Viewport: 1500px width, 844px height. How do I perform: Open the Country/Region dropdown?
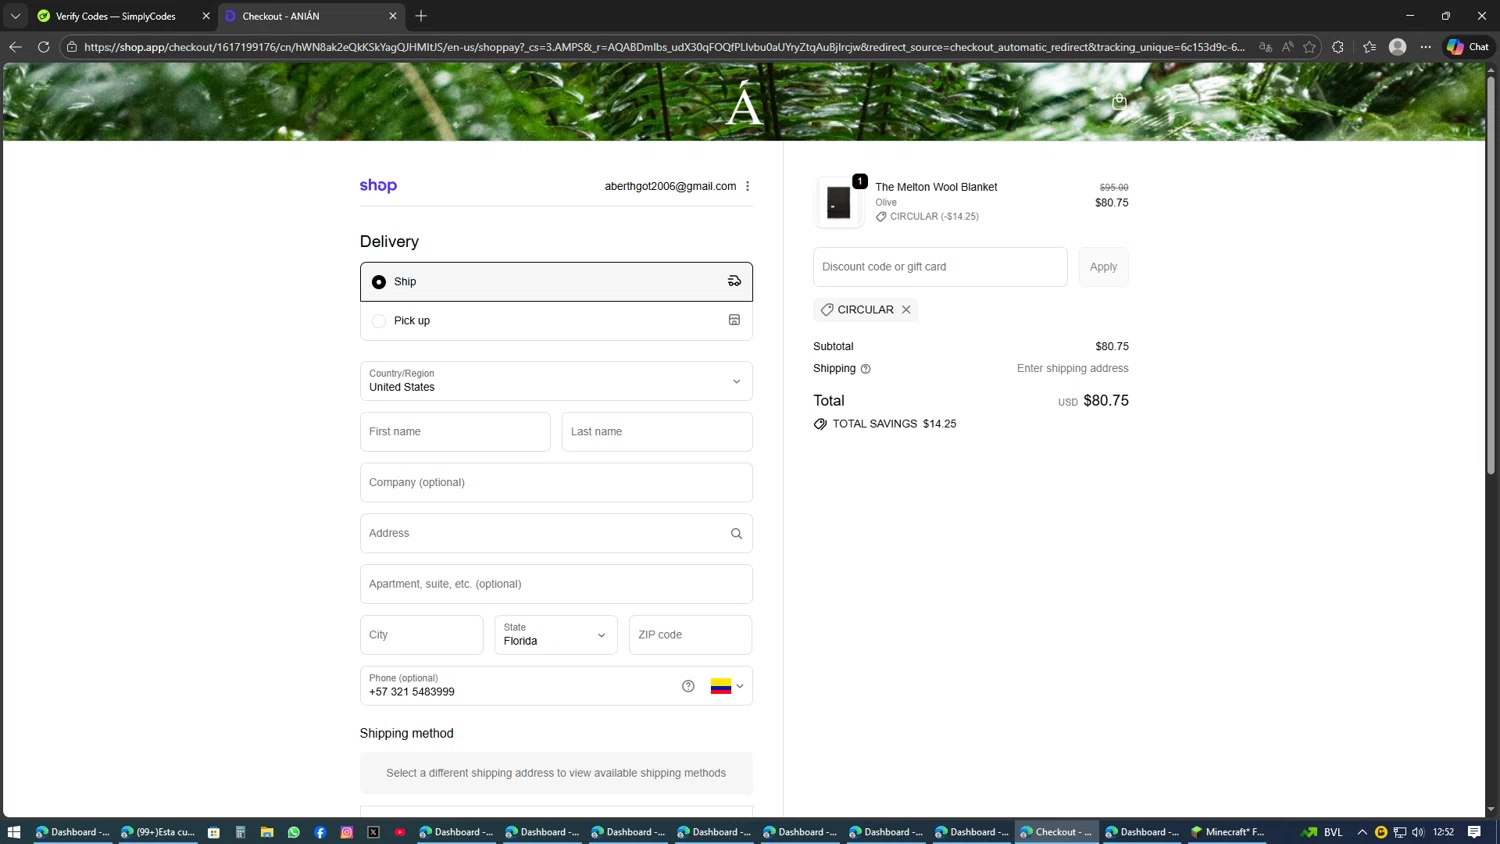(x=556, y=381)
